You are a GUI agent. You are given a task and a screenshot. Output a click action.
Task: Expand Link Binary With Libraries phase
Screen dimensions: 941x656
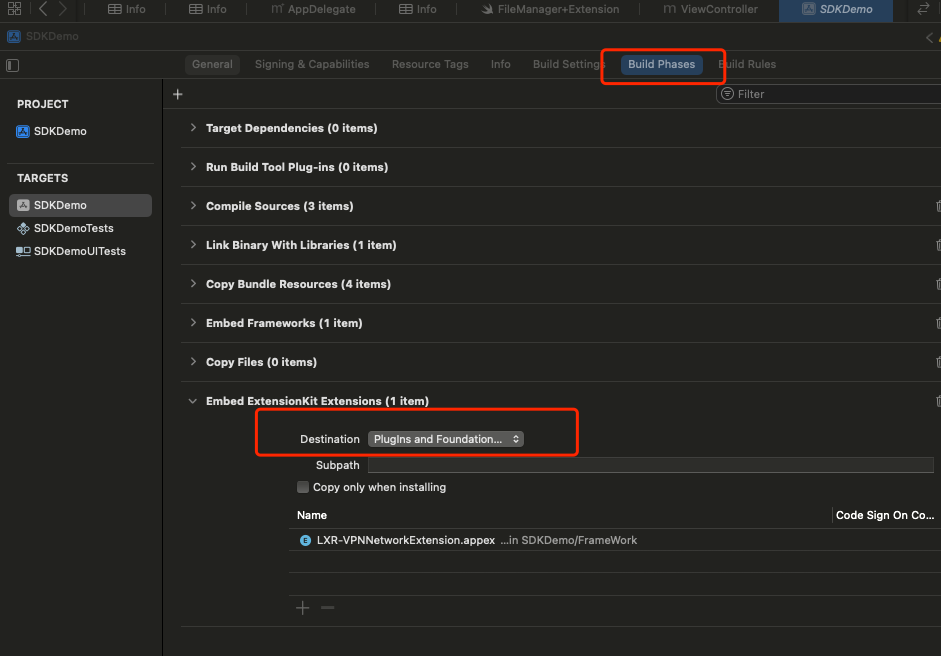click(x=193, y=245)
